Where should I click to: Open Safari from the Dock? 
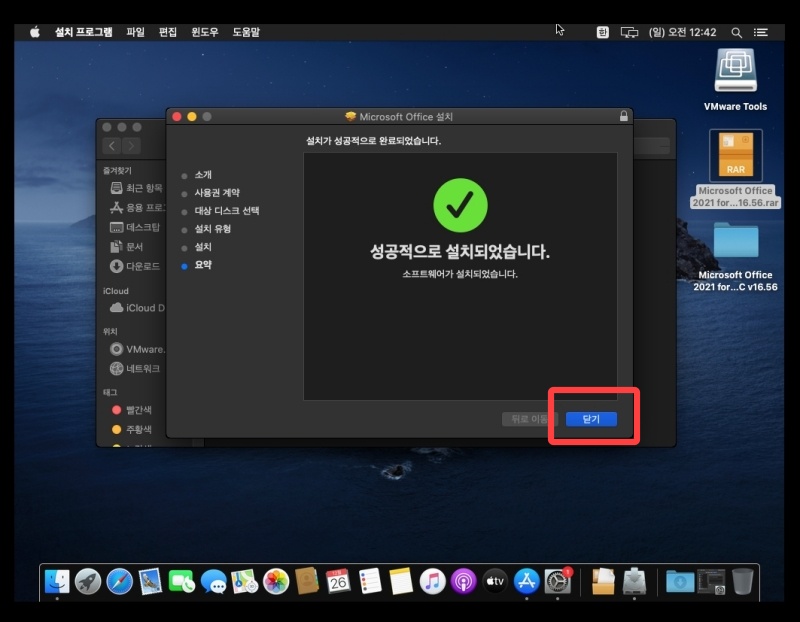(119, 581)
